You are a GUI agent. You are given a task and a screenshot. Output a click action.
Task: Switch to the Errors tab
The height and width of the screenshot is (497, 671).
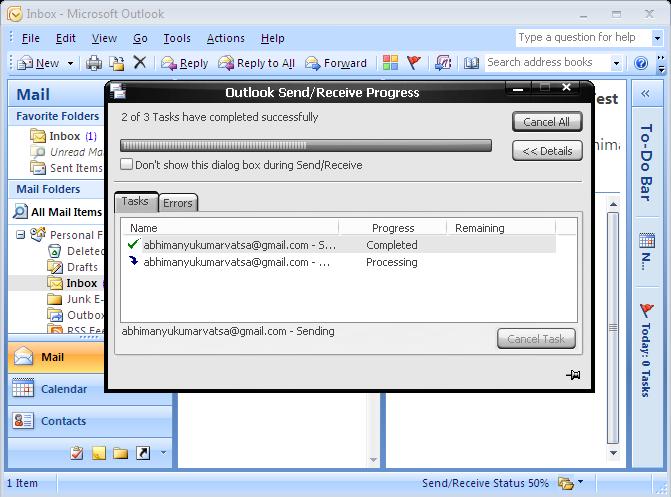[178, 203]
